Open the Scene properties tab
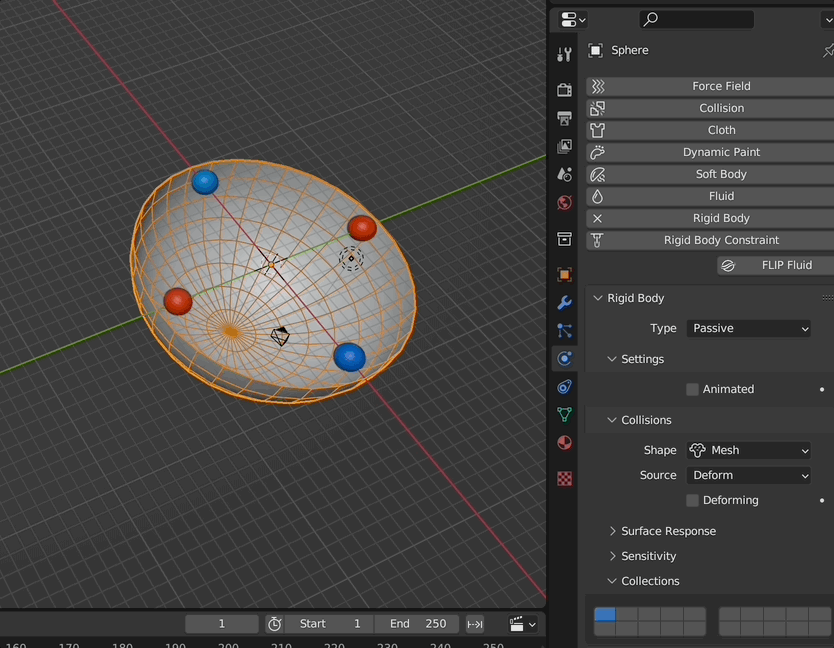The image size is (834, 648). click(564, 175)
